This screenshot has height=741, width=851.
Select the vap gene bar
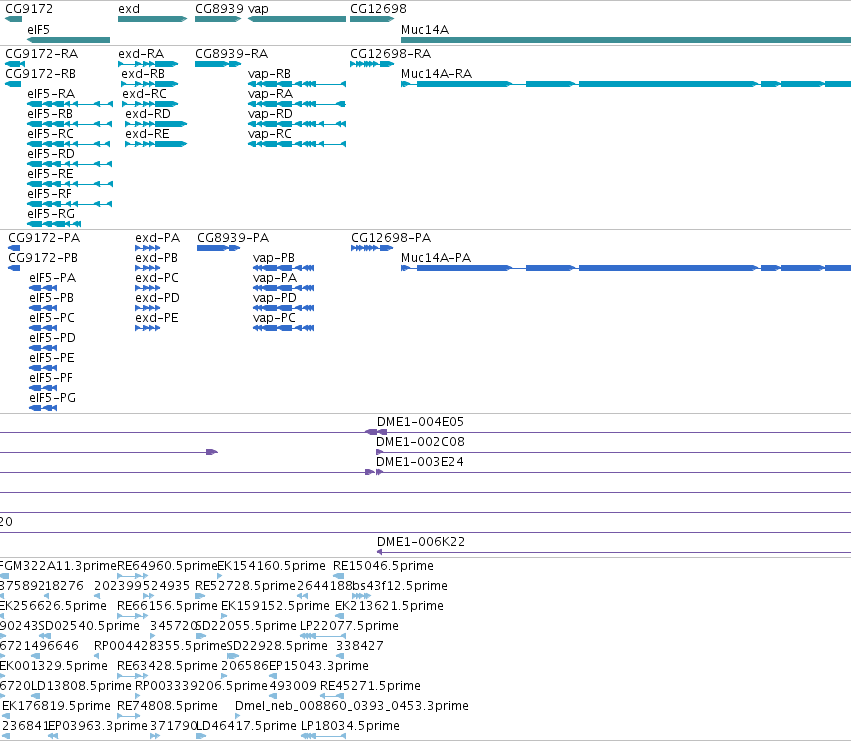[x=297, y=19]
